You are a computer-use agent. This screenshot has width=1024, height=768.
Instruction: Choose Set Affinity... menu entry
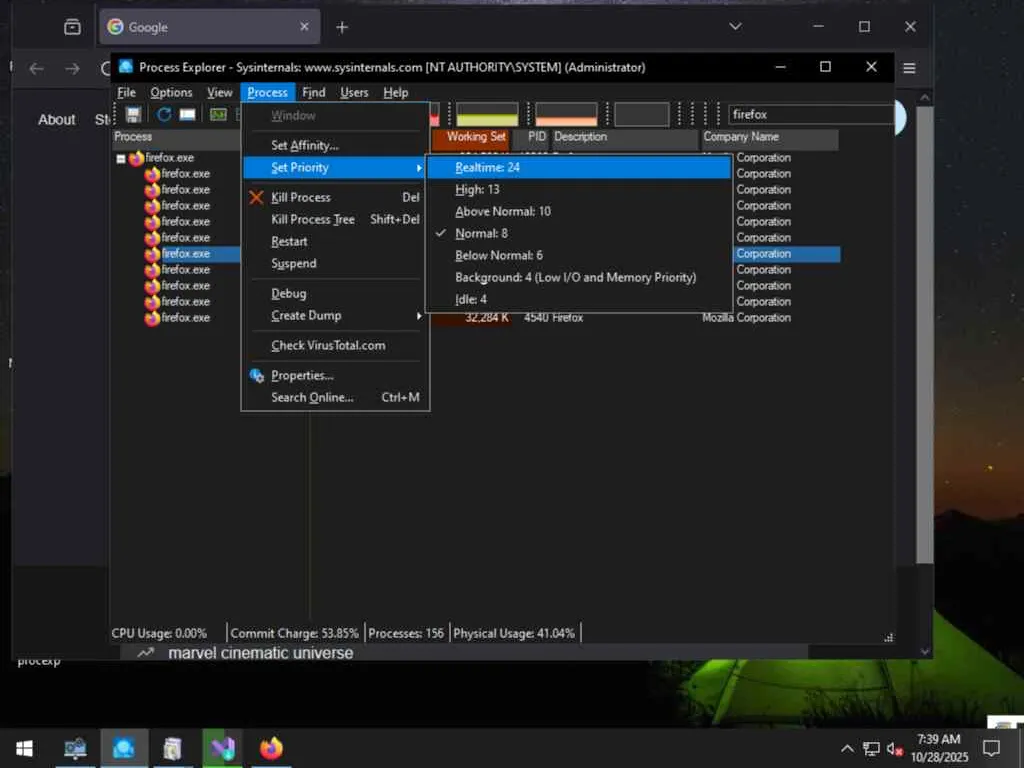(335, 146)
